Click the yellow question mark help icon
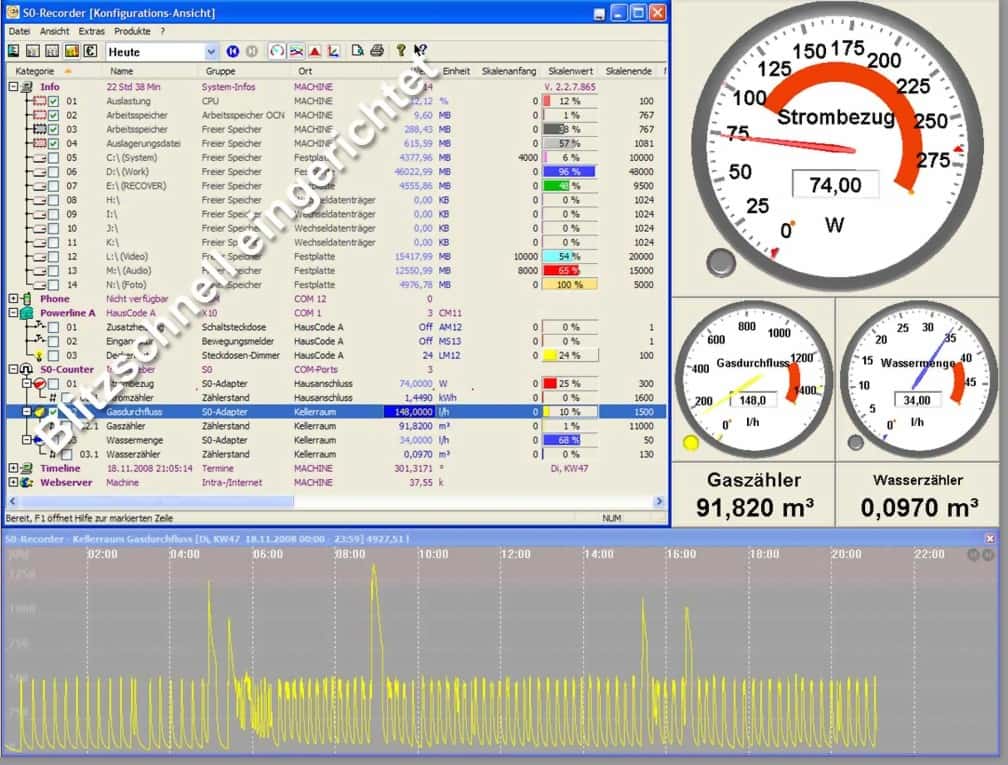 (x=401, y=51)
